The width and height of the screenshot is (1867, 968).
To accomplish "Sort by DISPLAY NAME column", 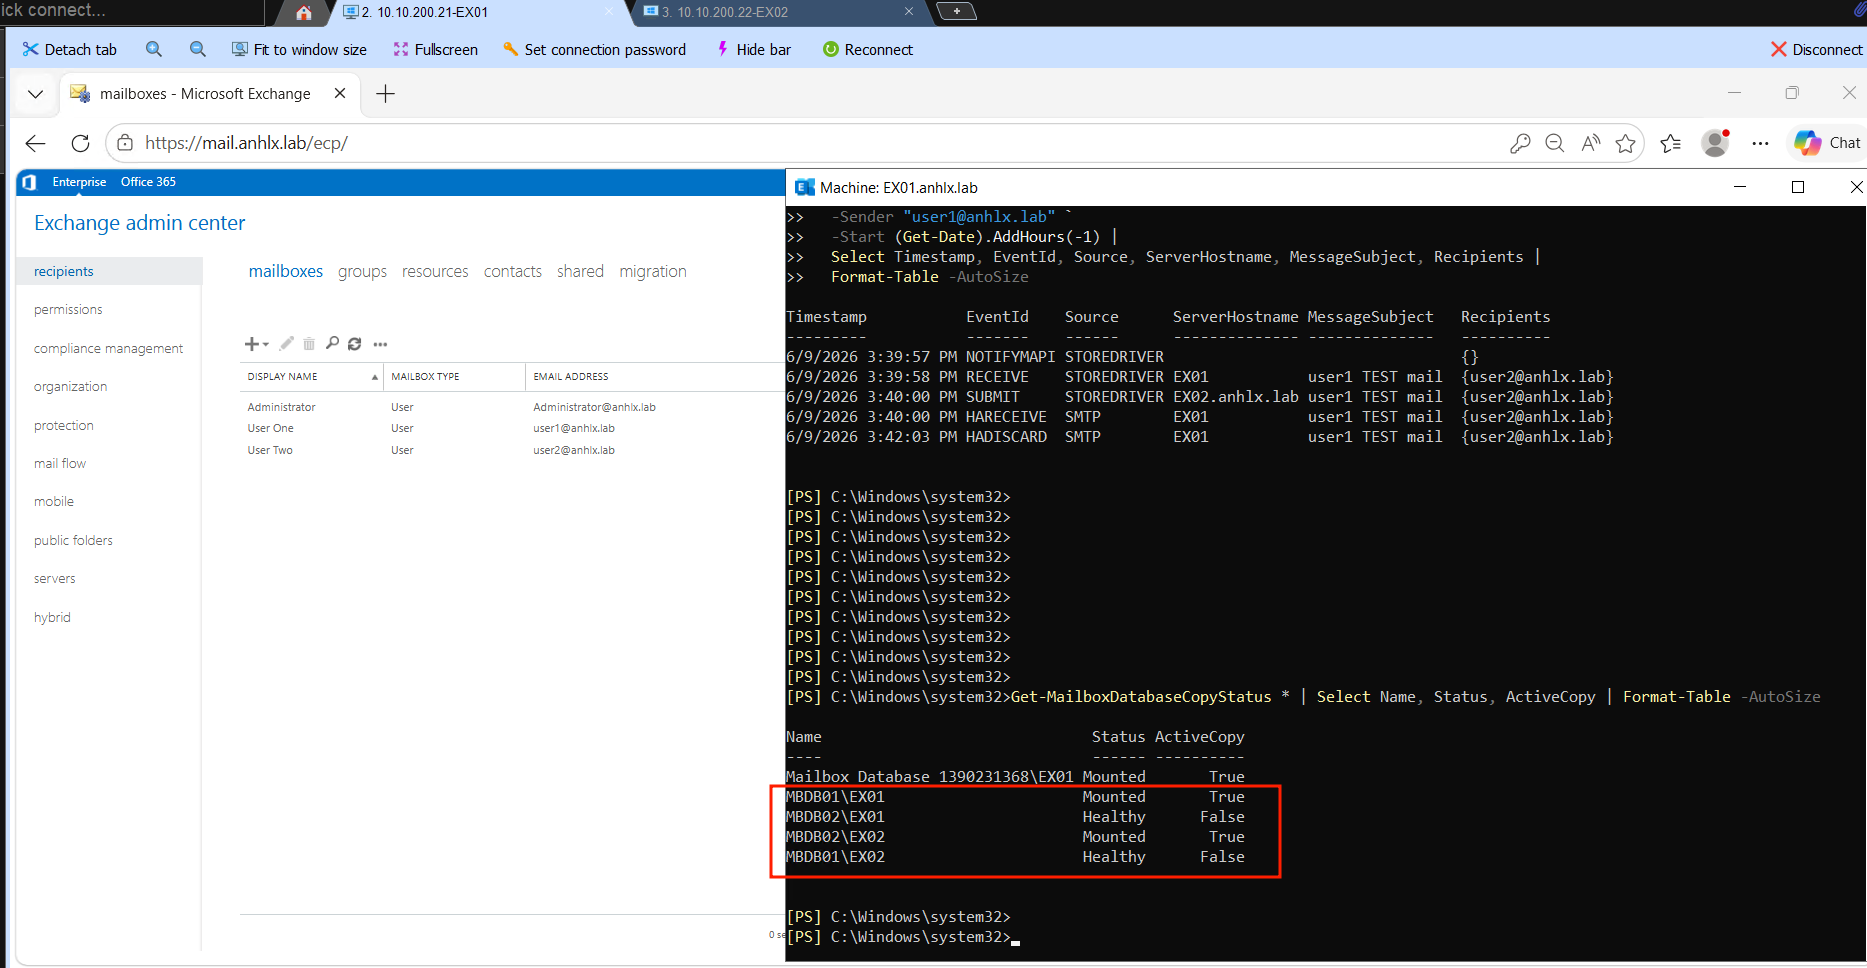I will (311, 377).
